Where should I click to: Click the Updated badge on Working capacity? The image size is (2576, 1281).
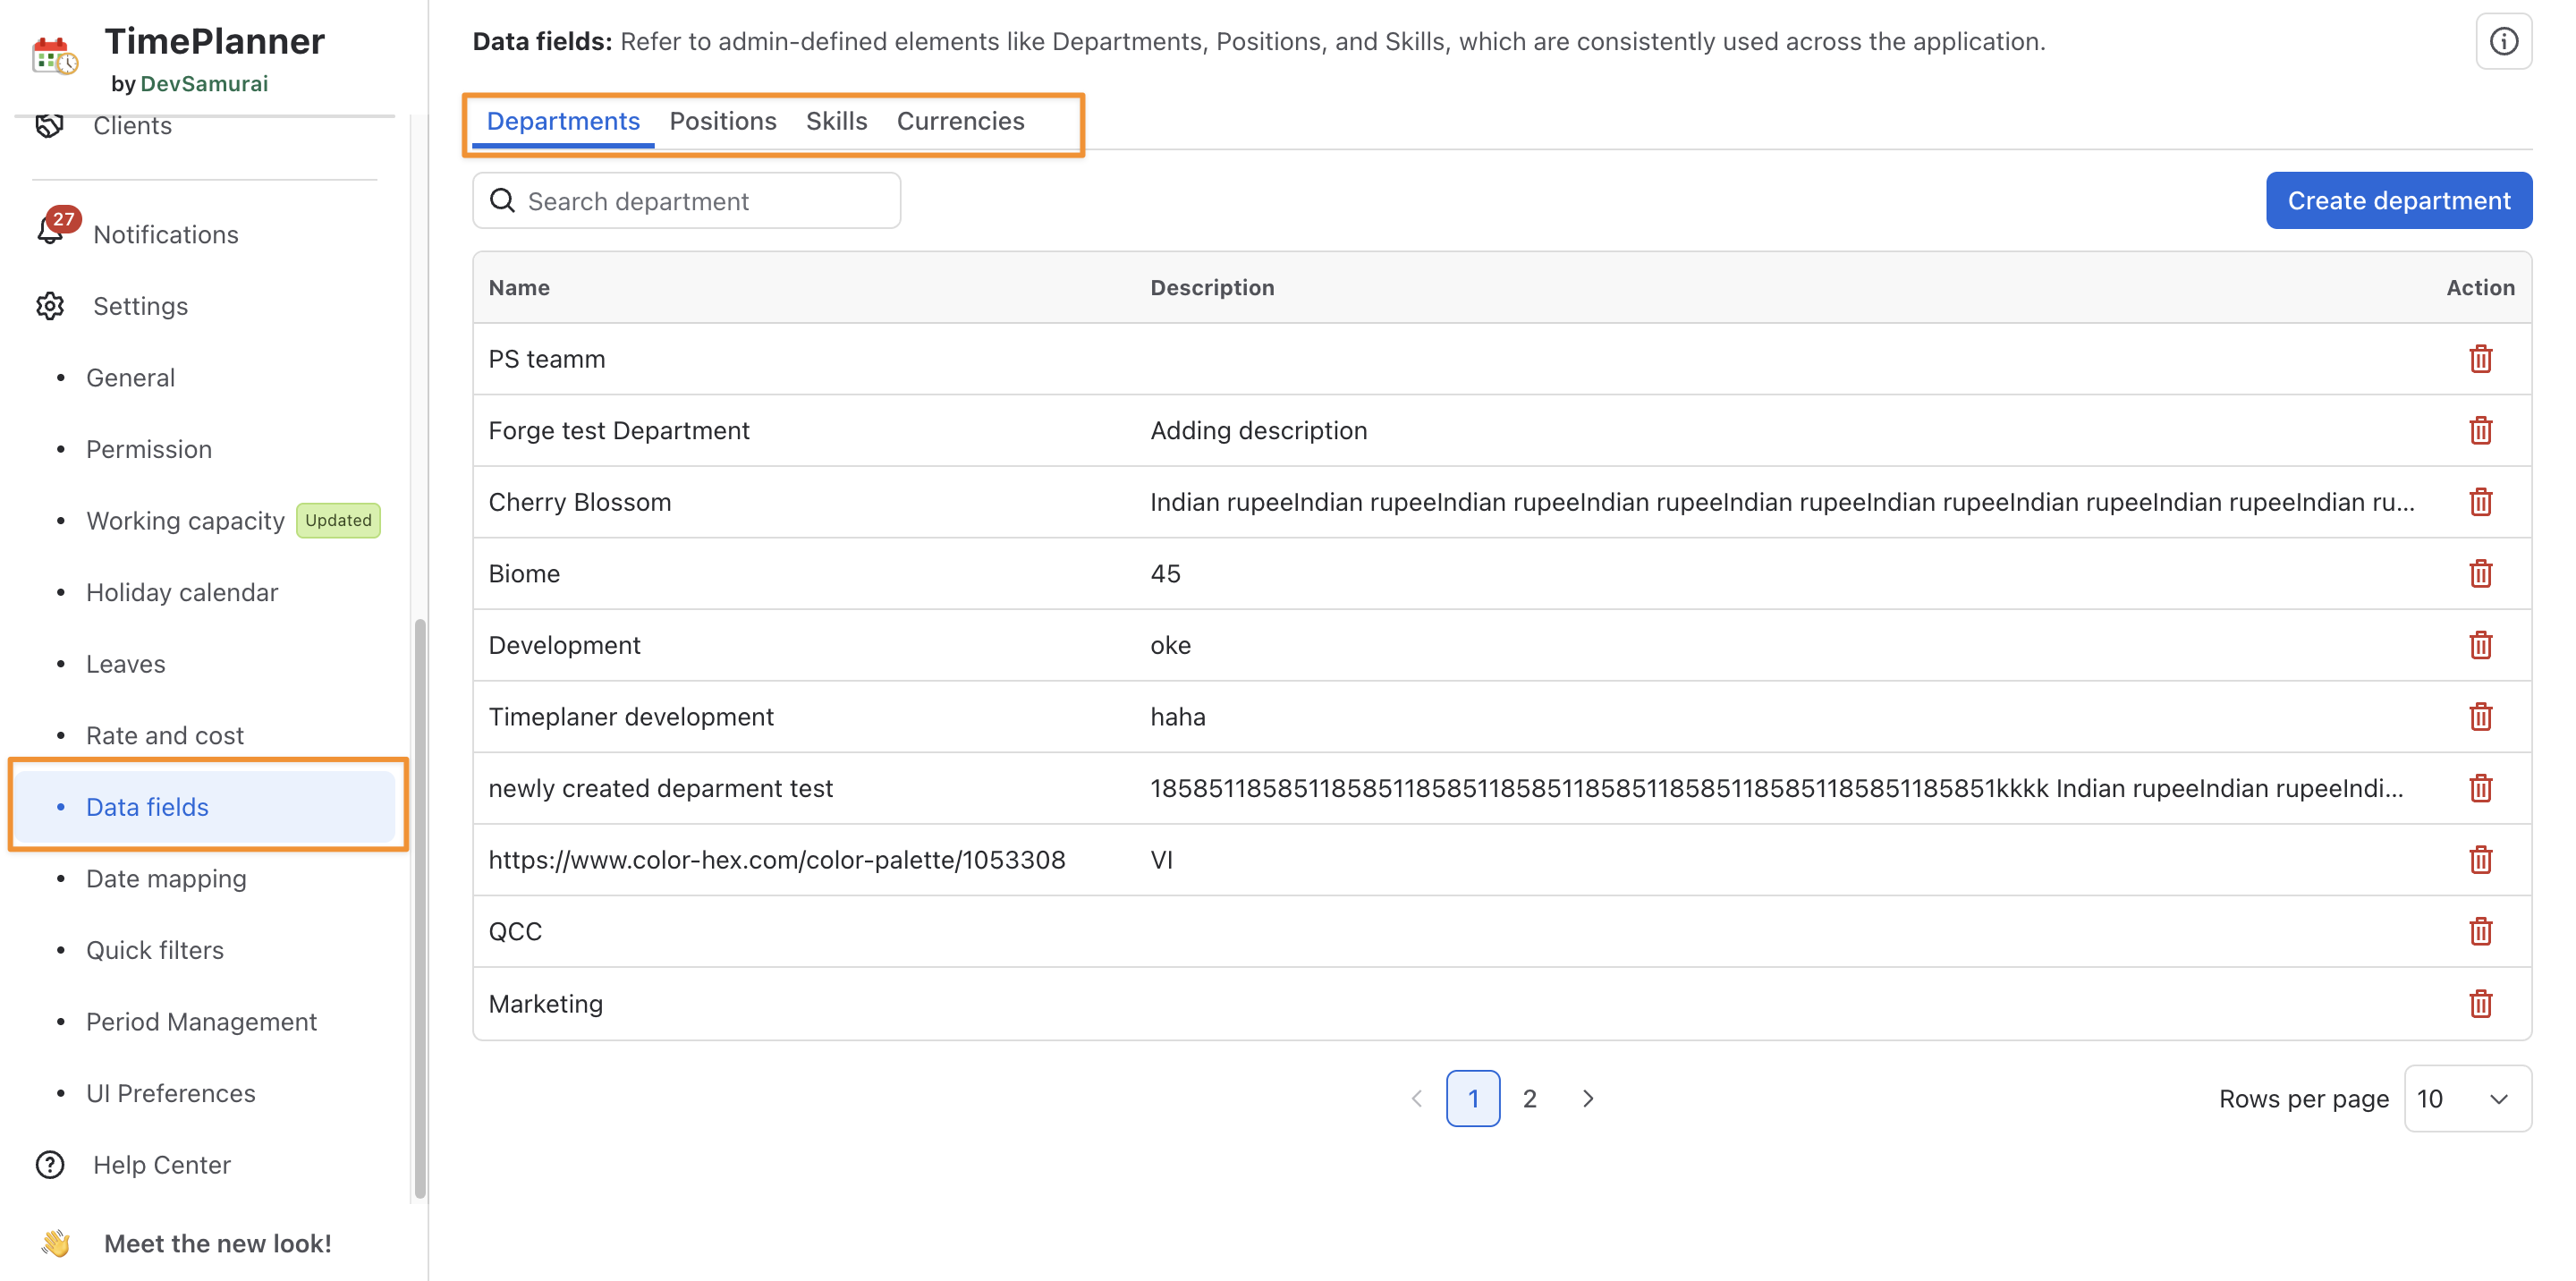click(x=338, y=521)
